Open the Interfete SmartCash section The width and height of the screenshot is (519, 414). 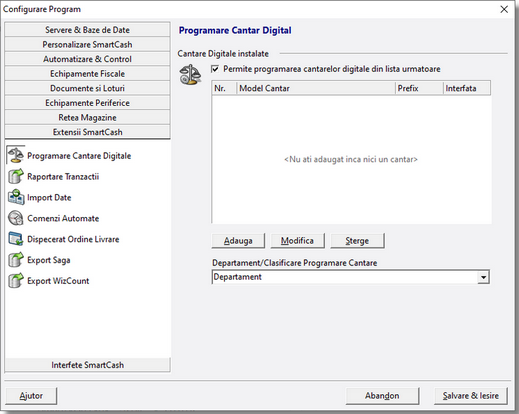[x=87, y=365]
